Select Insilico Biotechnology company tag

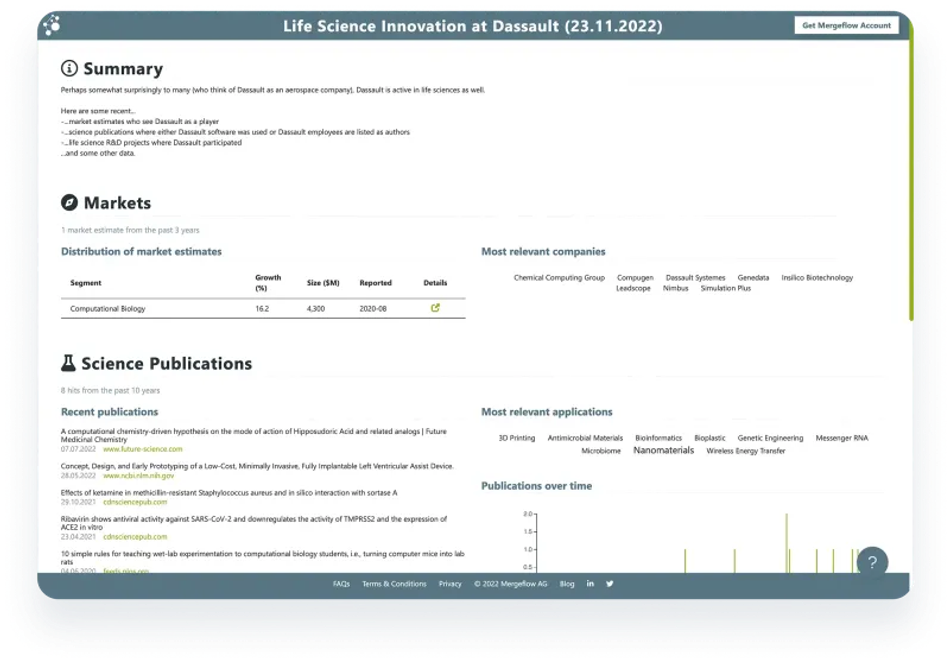pyautogui.click(x=817, y=277)
